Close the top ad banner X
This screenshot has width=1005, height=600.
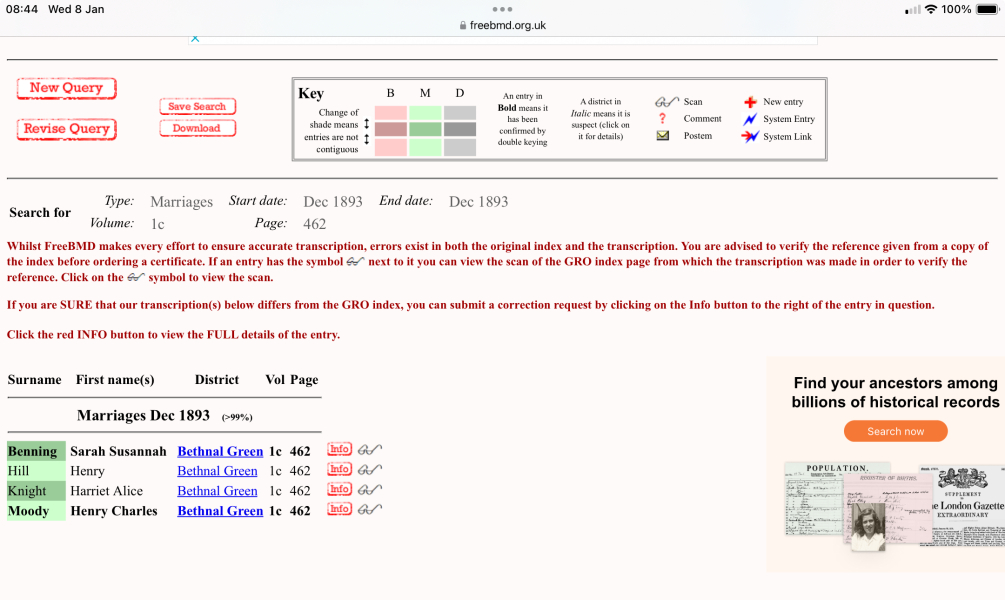[x=195, y=38]
